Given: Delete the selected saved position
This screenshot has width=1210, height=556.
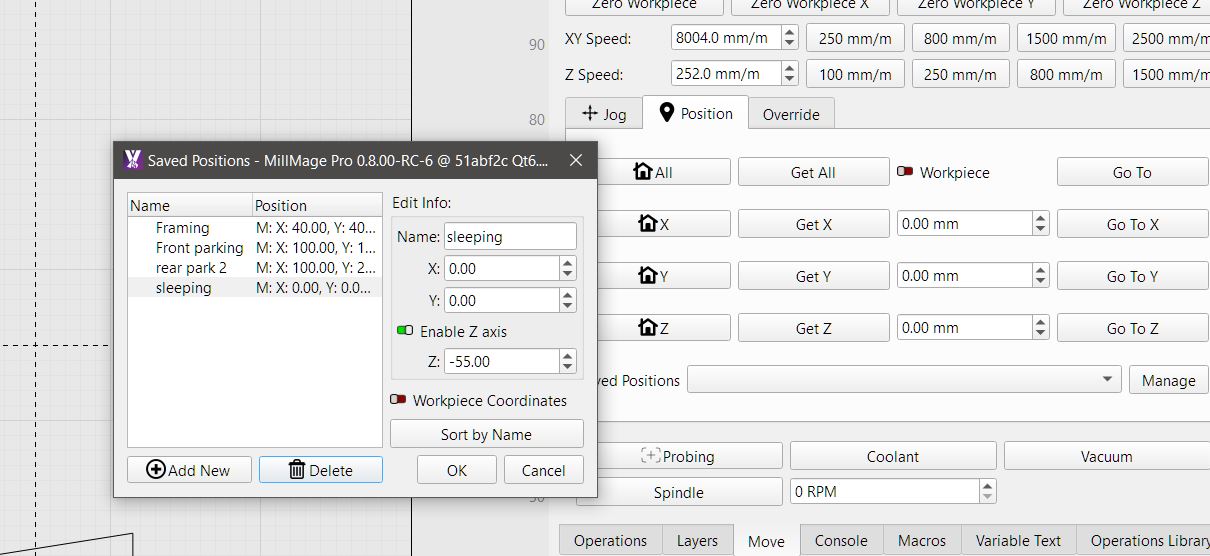Looking at the screenshot, I should click(321, 470).
